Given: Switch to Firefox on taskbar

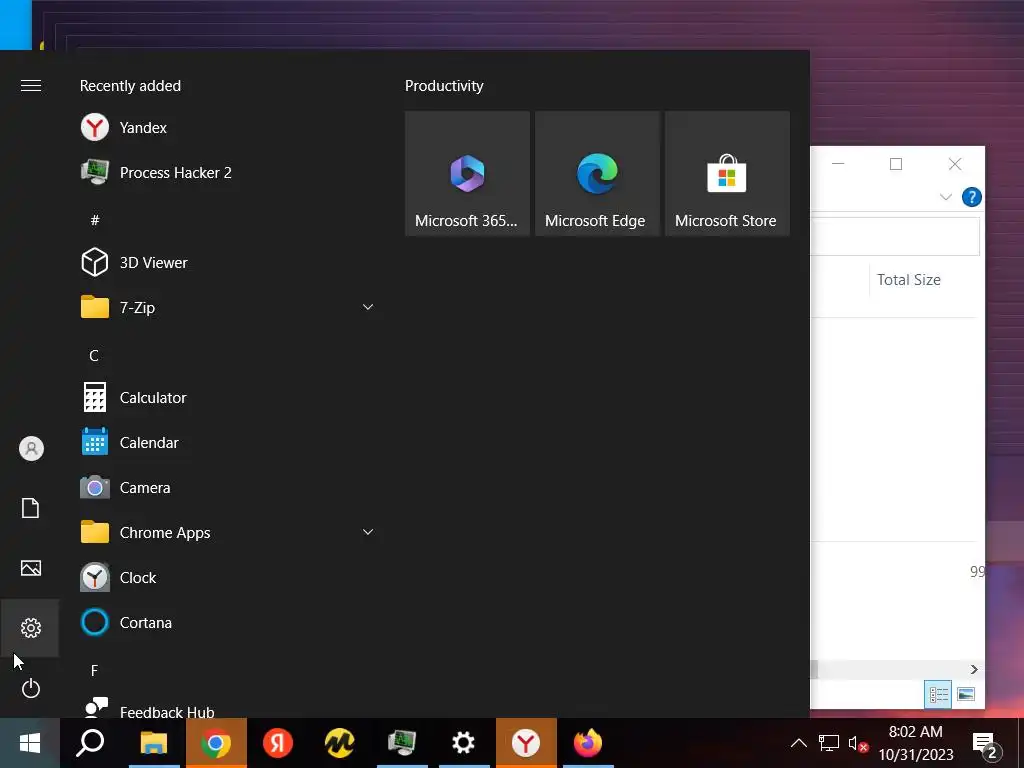Looking at the screenshot, I should point(588,743).
